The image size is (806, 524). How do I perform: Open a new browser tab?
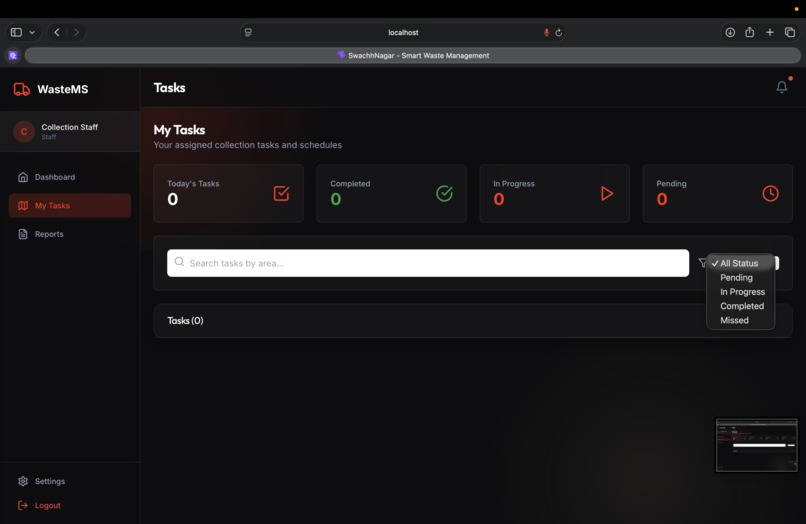point(770,32)
